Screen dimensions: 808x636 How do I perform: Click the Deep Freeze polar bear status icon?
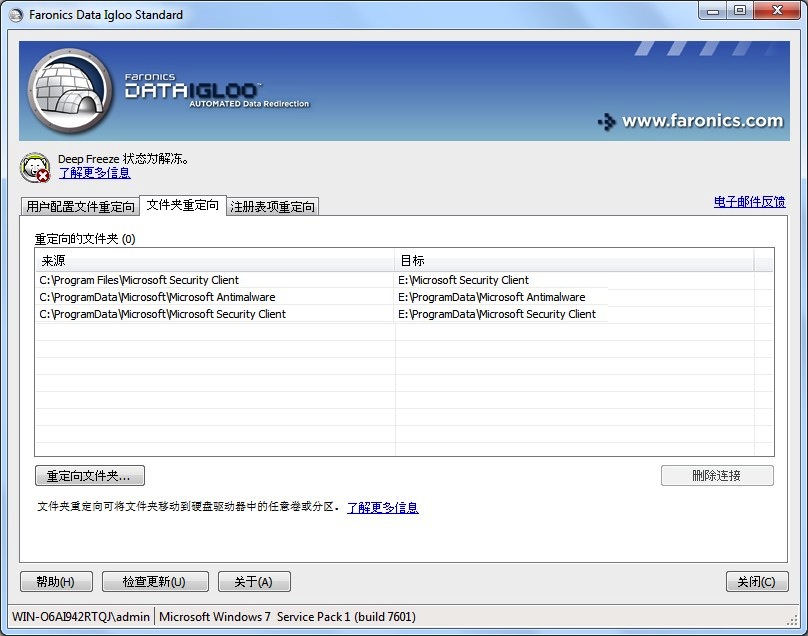pos(36,167)
